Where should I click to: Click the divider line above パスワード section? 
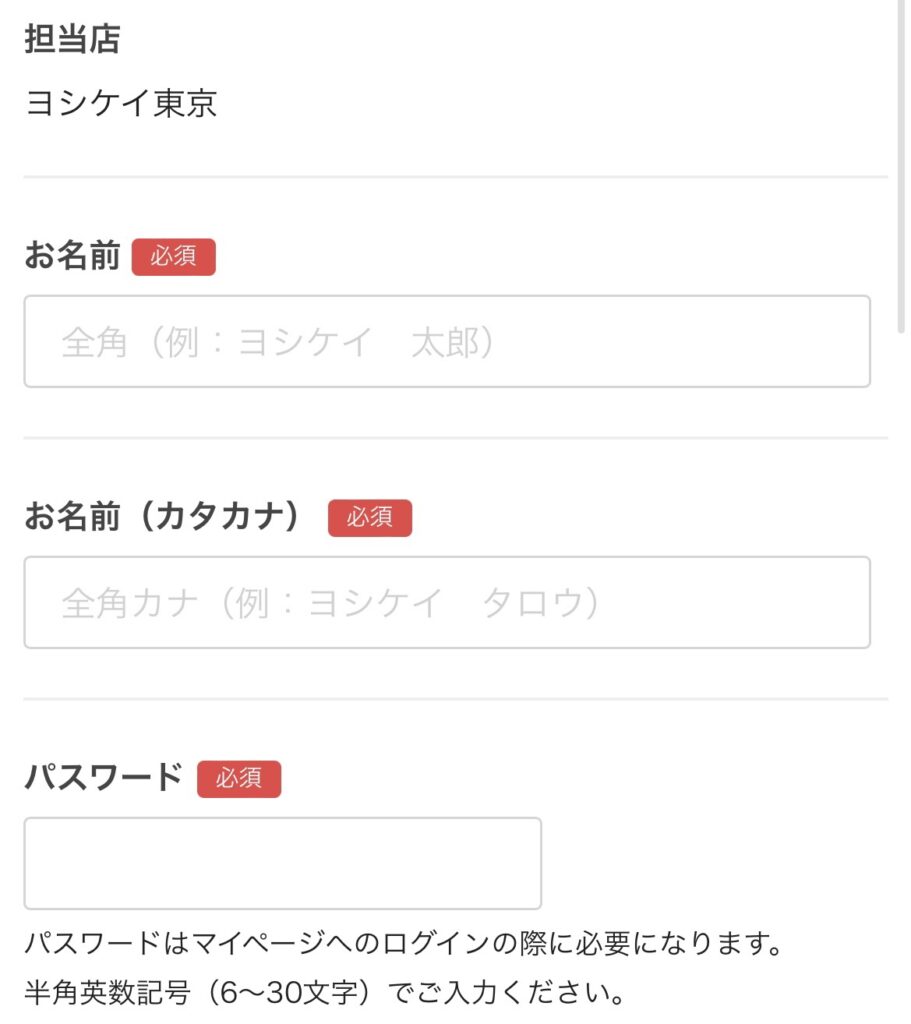455,698
